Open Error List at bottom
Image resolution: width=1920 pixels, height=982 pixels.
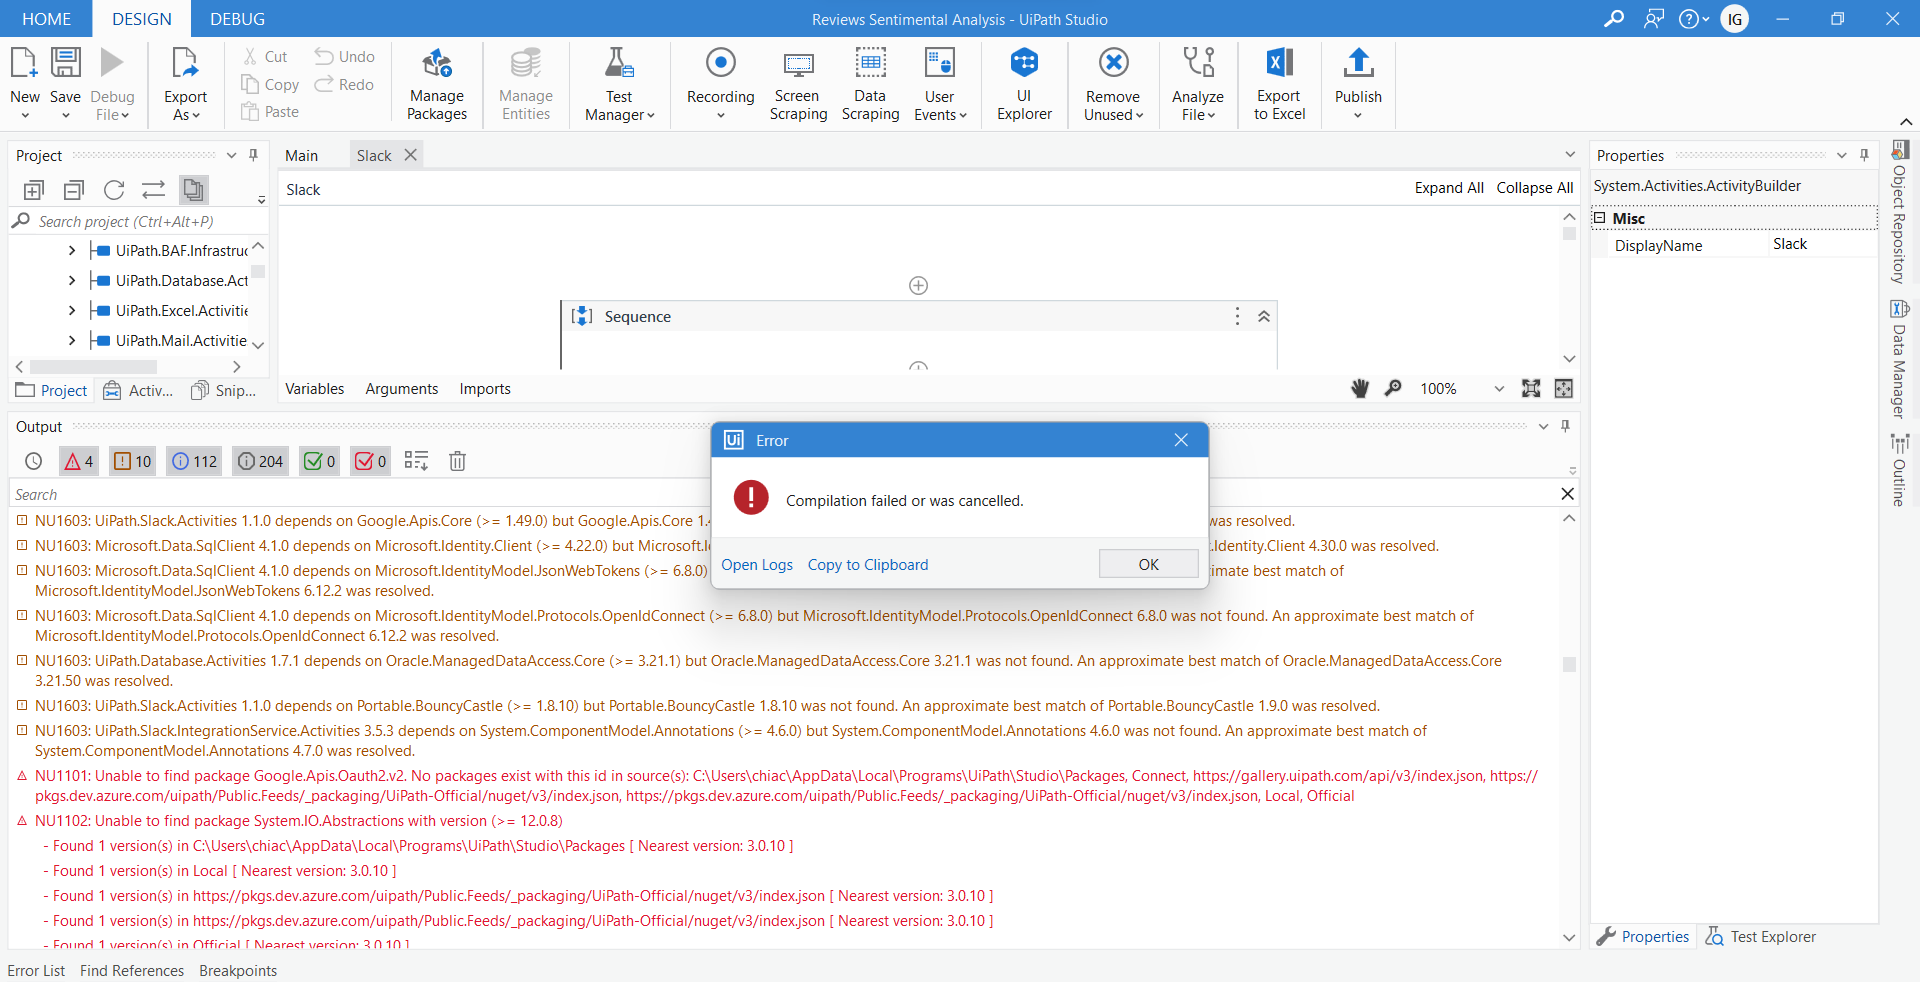pyautogui.click(x=36, y=971)
